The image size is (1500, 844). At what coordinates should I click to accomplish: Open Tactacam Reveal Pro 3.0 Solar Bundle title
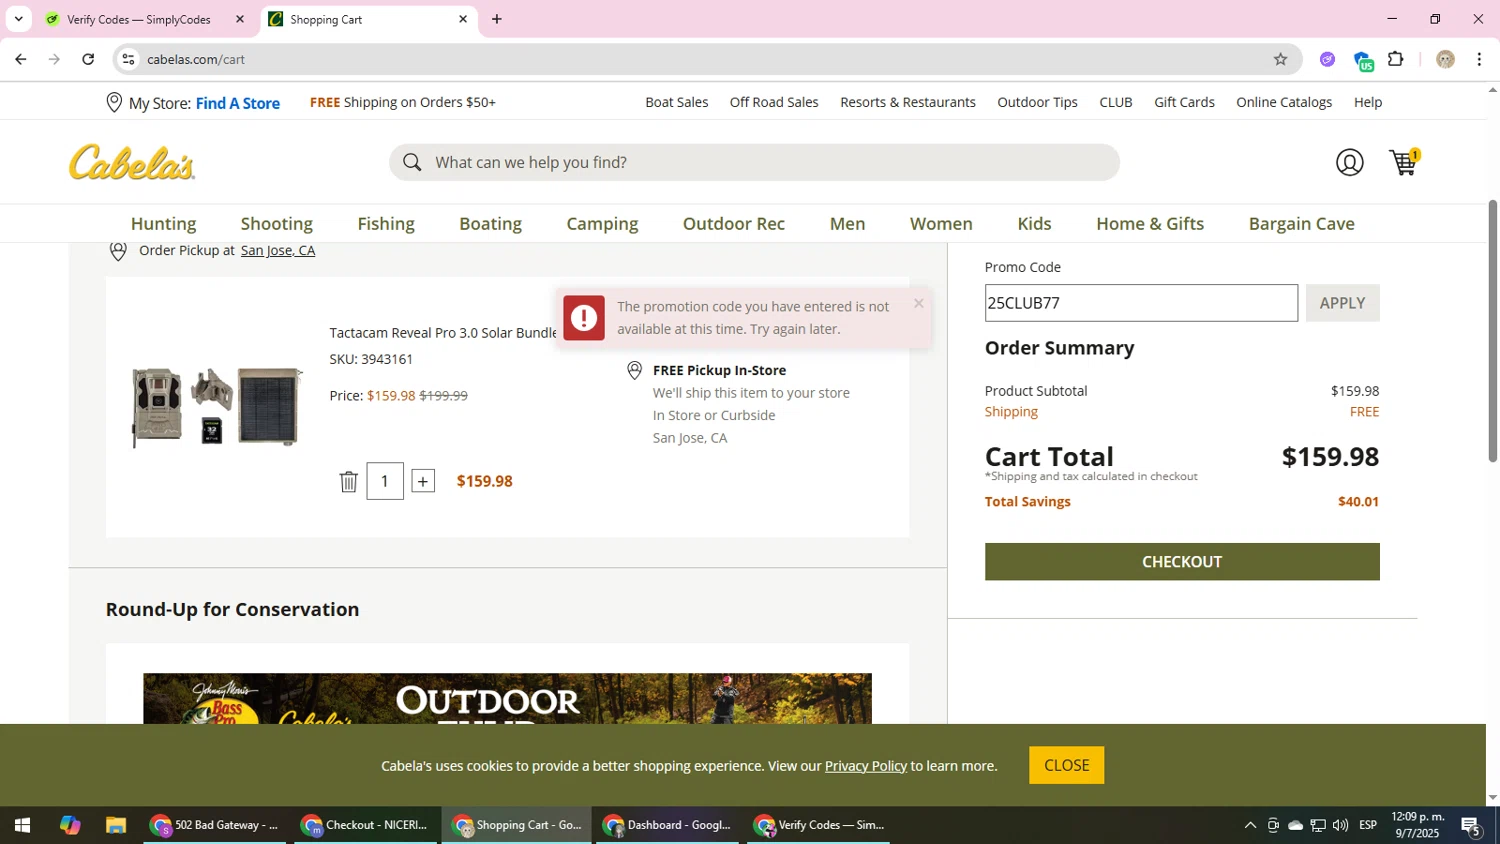point(443,333)
